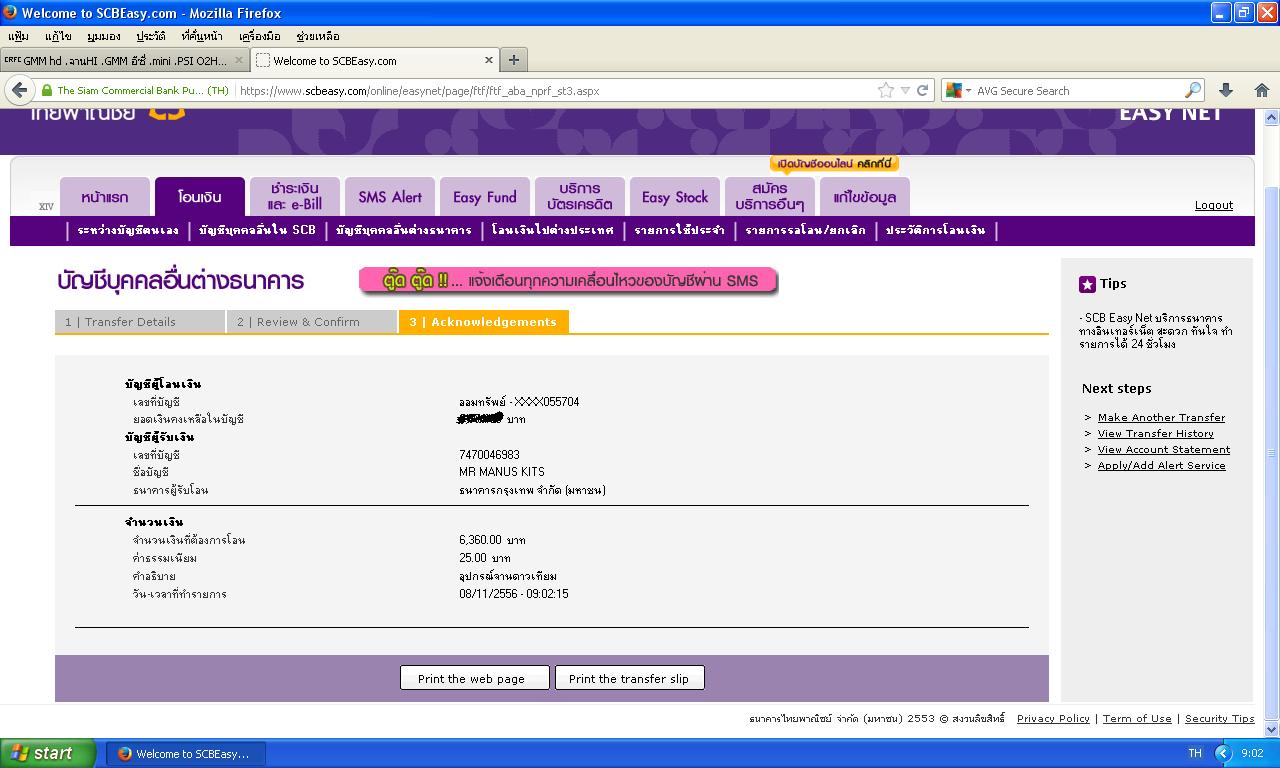This screenshot has height=768, width=1280.
Task: Click the address bar URL field
Action: pyautogui.click(x=553, y=90)
